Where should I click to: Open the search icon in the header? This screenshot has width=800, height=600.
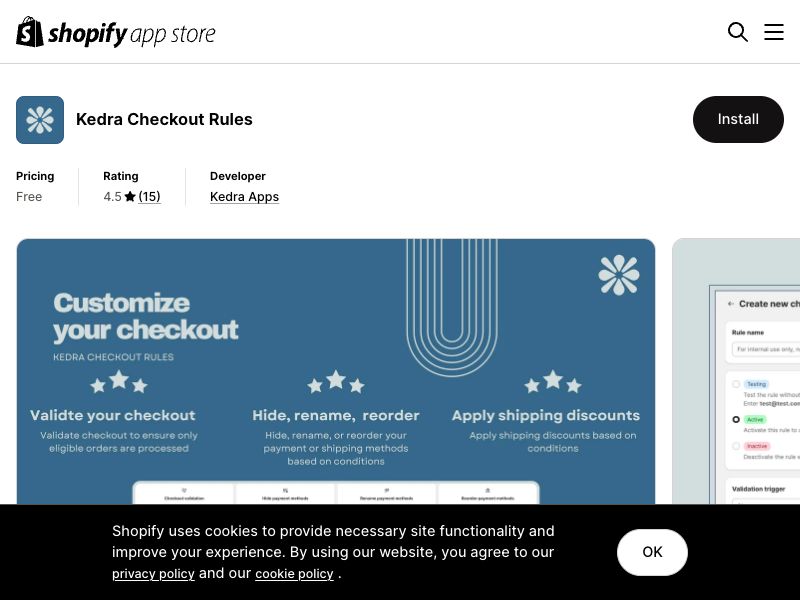coord(738,31)
